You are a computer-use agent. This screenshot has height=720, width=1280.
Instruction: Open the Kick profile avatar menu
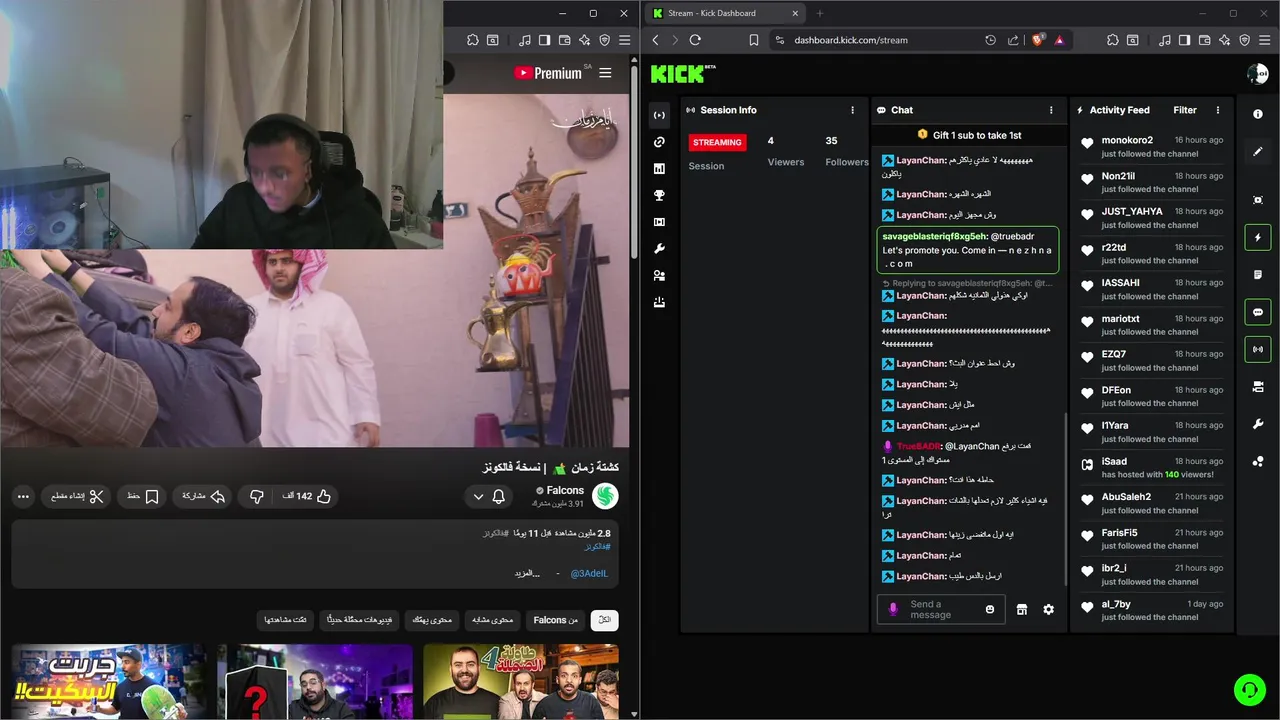click(x=1257, y=74)
